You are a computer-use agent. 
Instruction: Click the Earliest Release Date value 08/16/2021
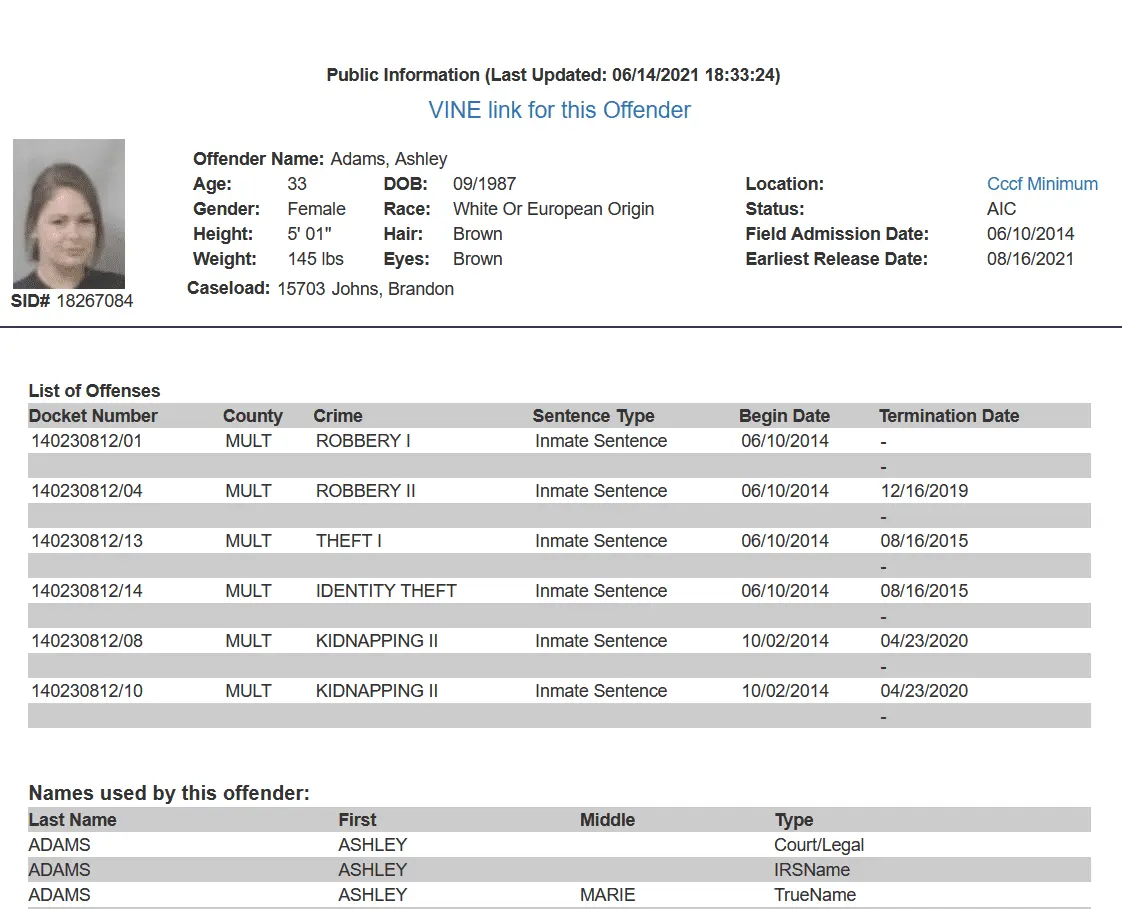pyautogui.click(x=1030, y=259)
